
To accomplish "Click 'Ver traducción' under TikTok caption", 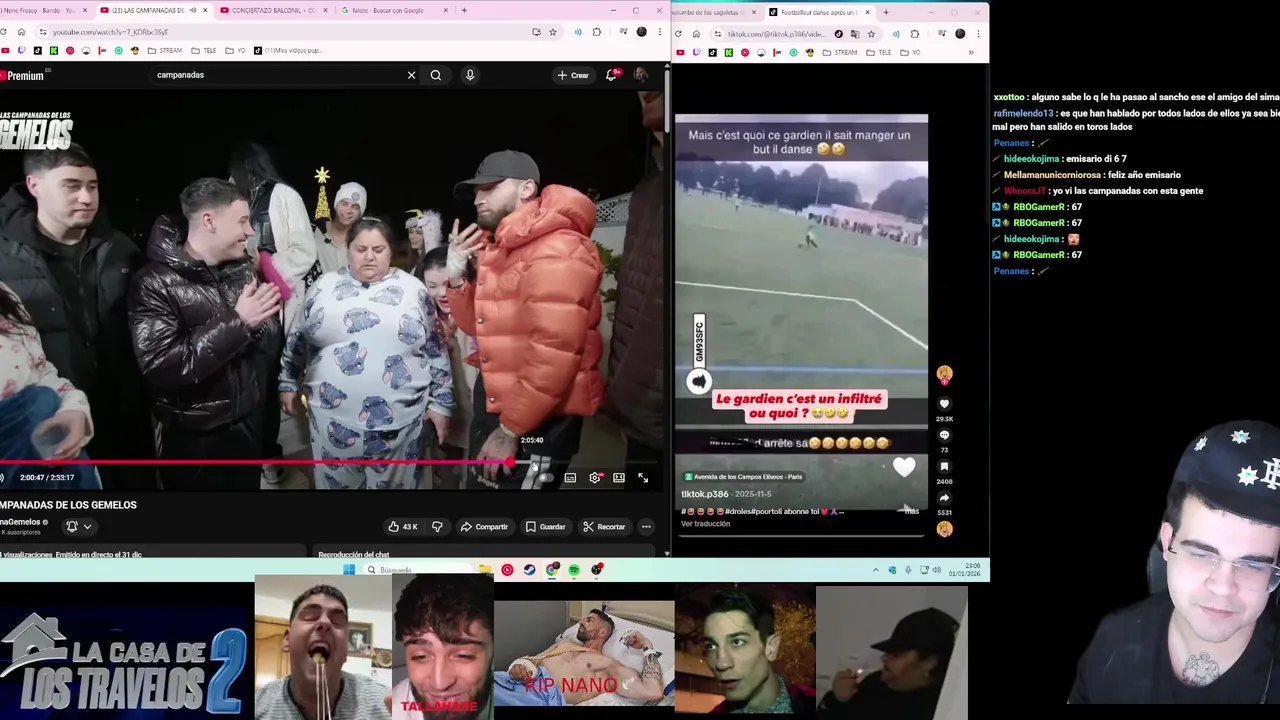I will point(706,524).
